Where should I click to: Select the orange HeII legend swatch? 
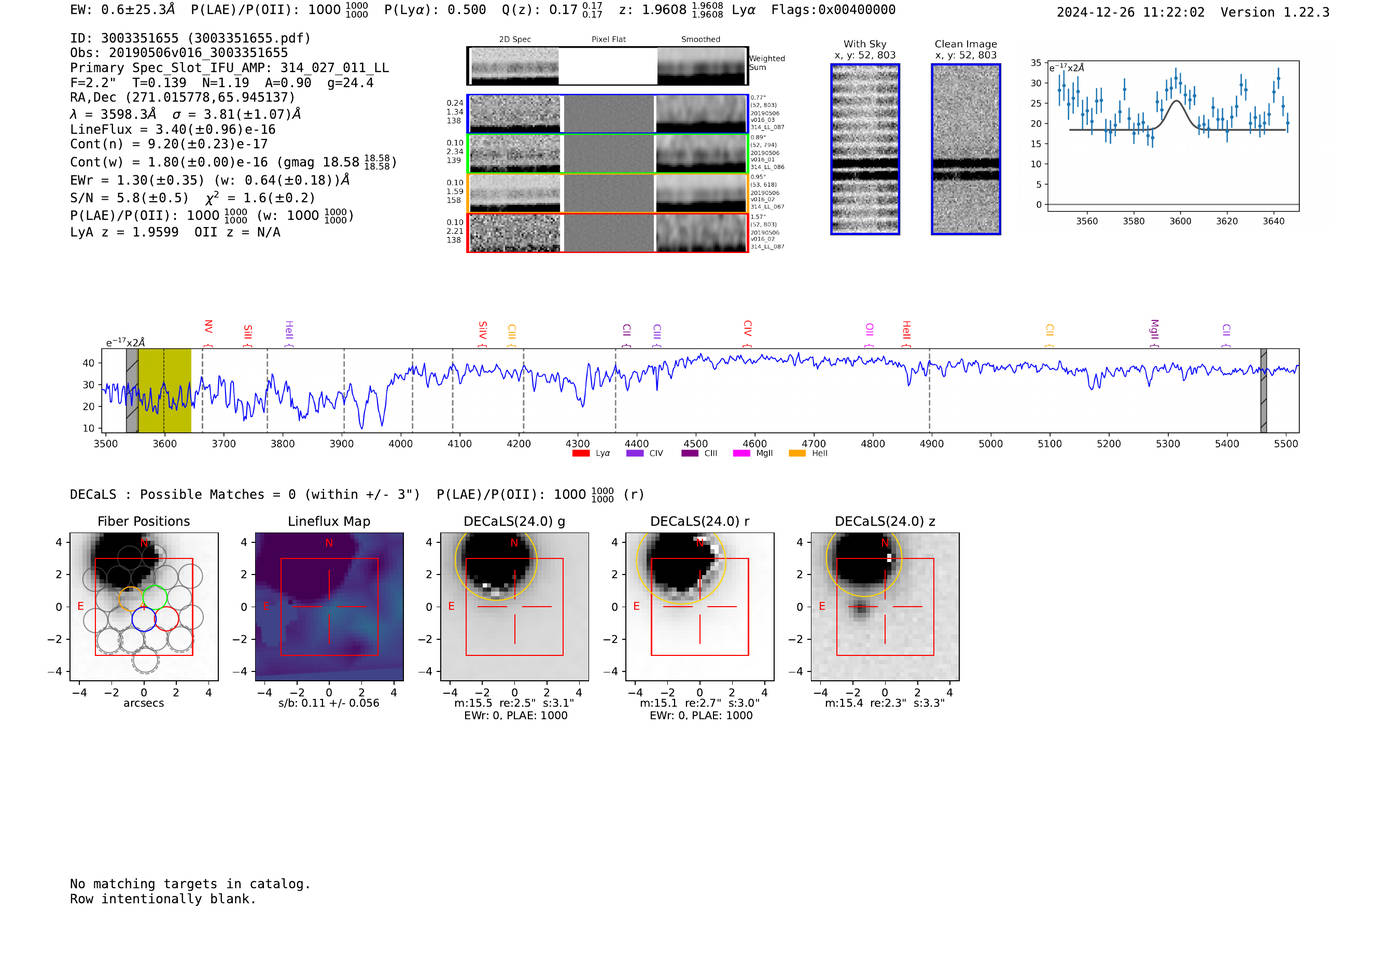point(797,453)
